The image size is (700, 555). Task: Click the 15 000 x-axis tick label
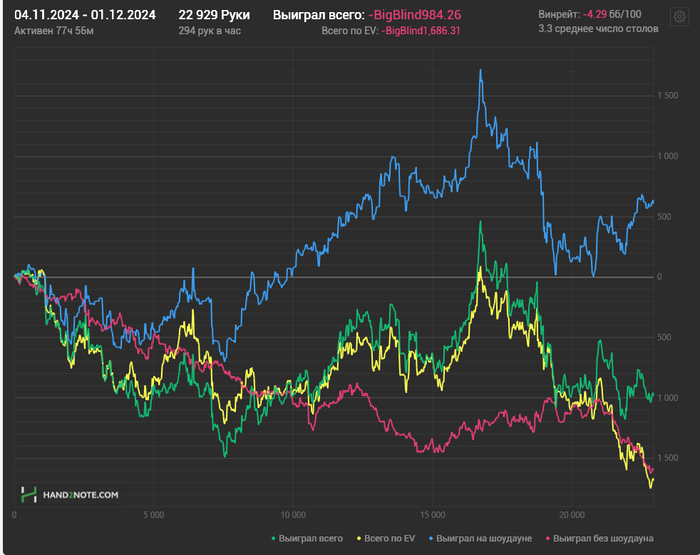click(433, 515)
